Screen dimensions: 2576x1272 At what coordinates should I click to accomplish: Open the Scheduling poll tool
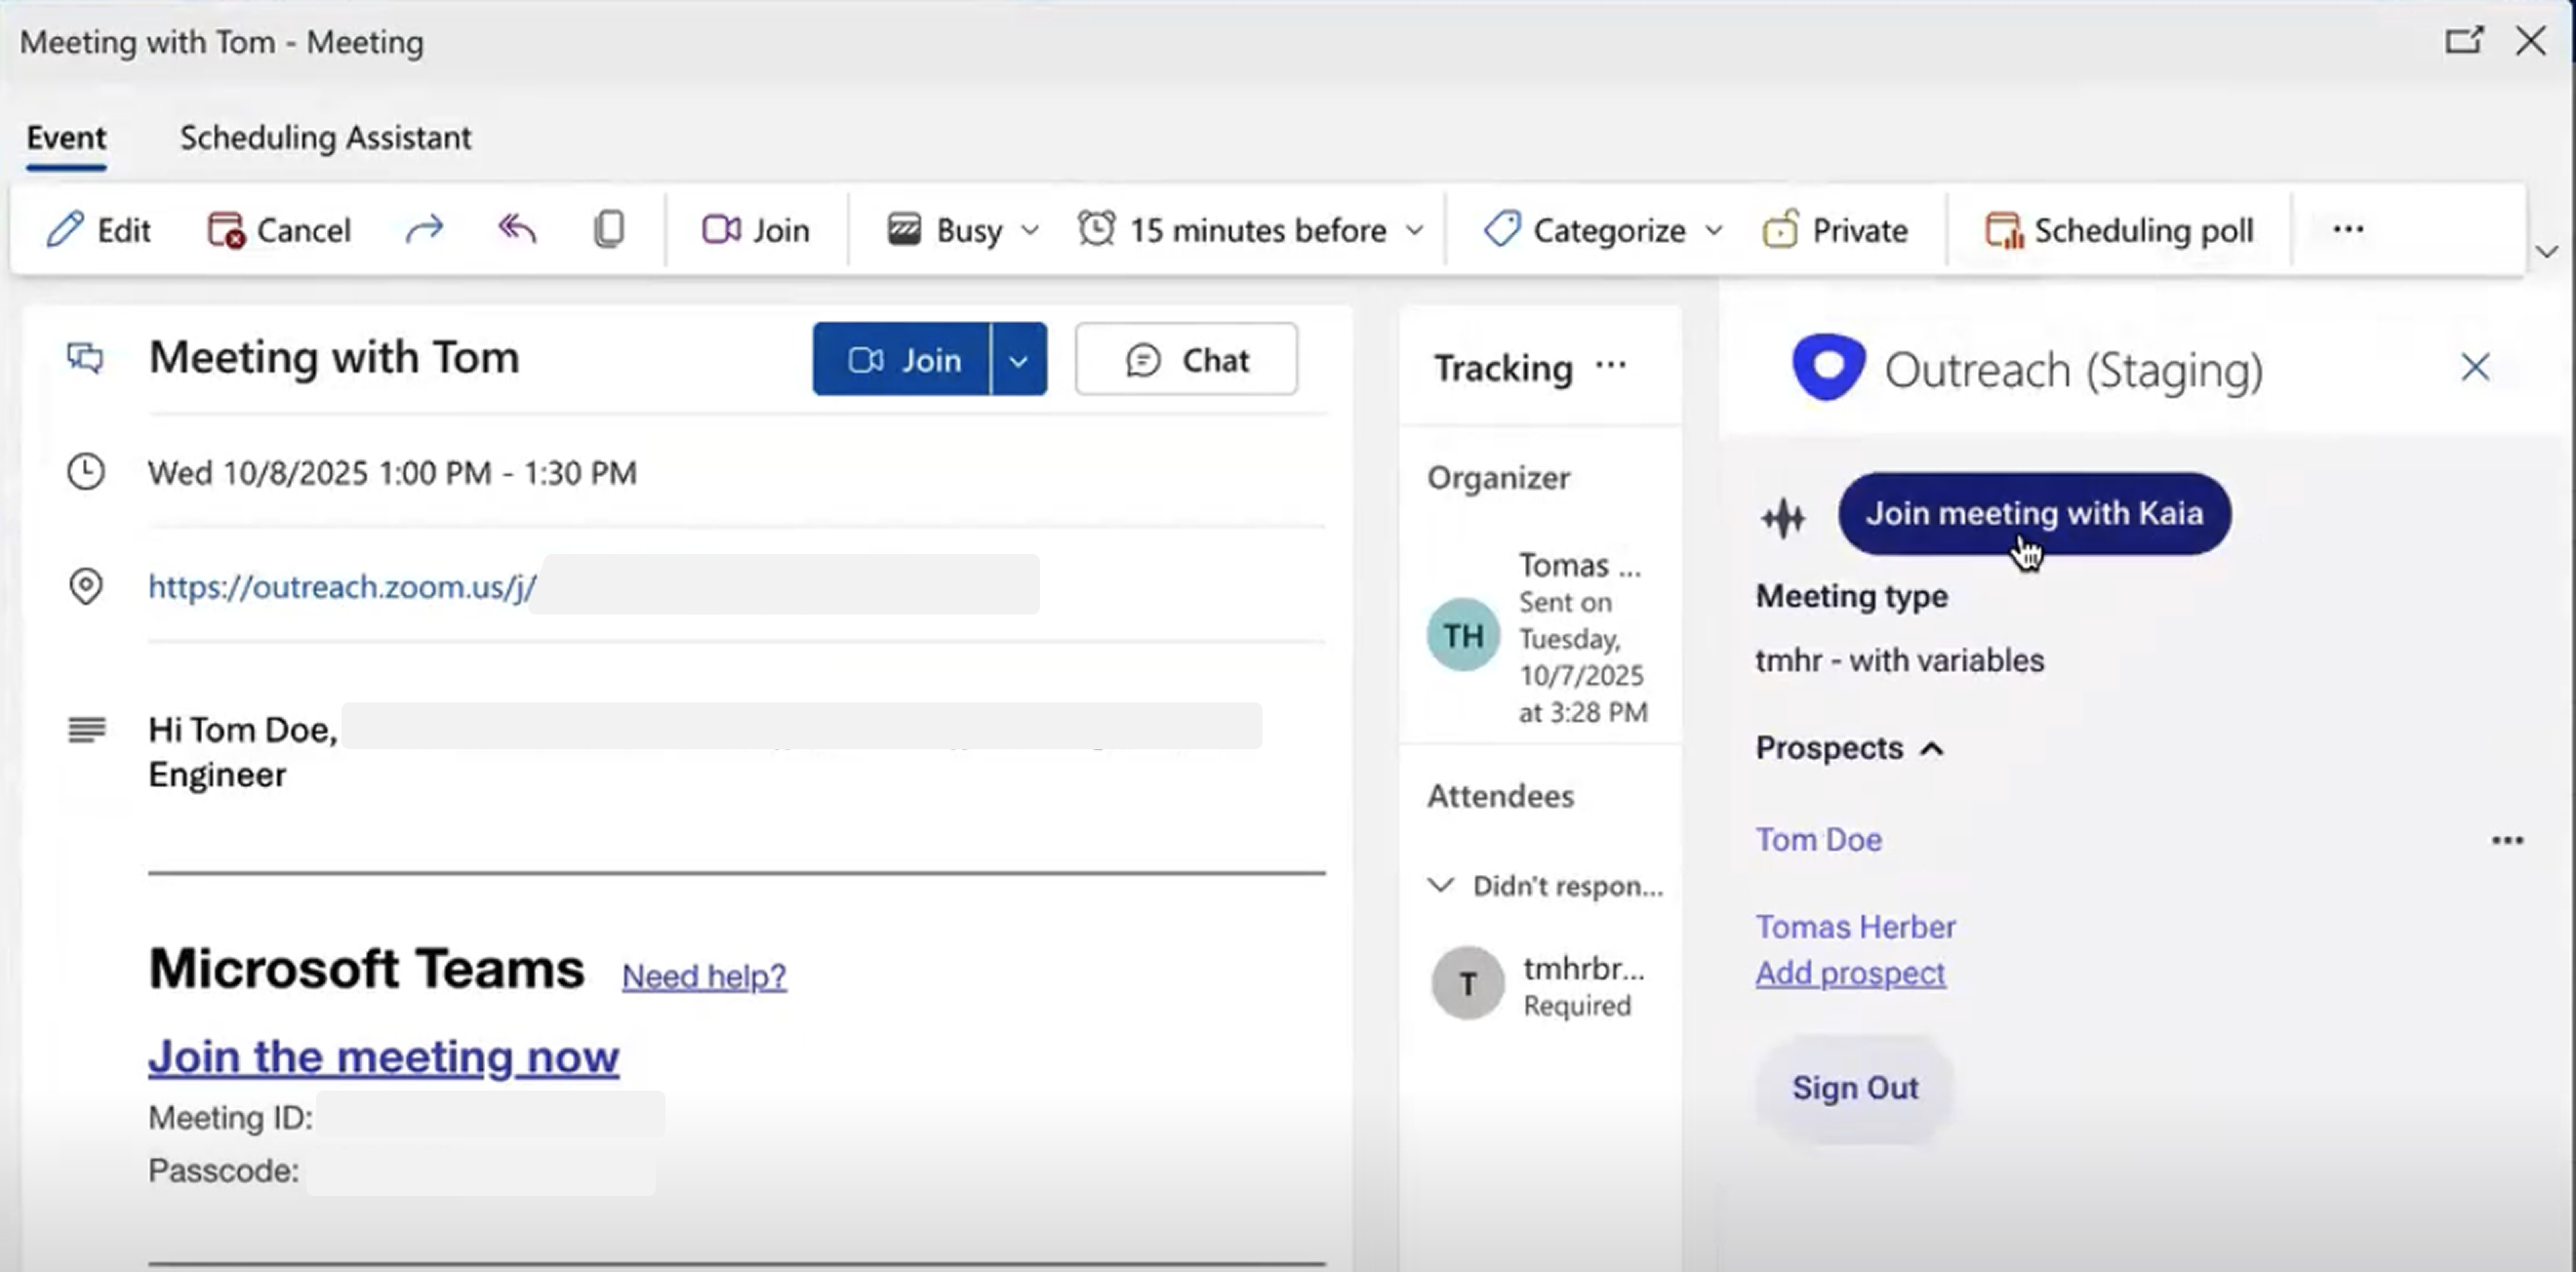(2118, 230)
